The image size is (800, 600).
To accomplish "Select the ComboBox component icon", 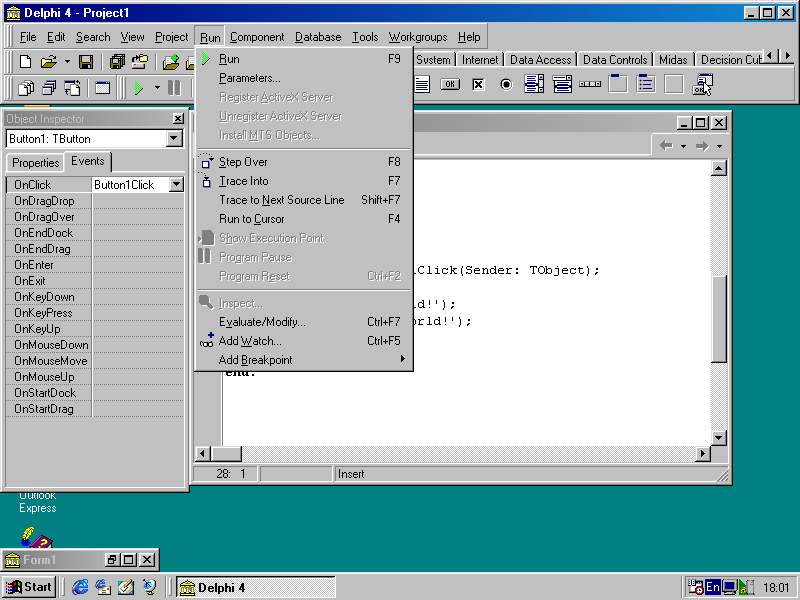I will point(562,84).
